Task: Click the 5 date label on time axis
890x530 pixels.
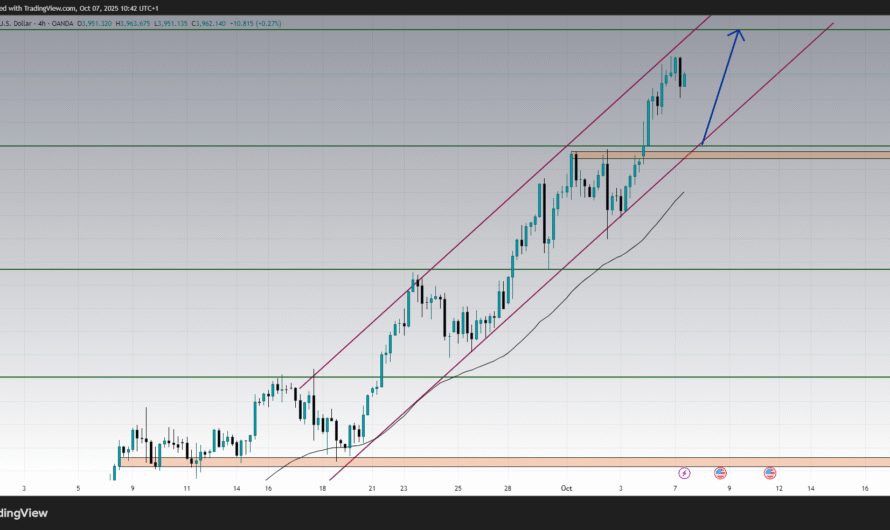Action: [x=78, y=489]
